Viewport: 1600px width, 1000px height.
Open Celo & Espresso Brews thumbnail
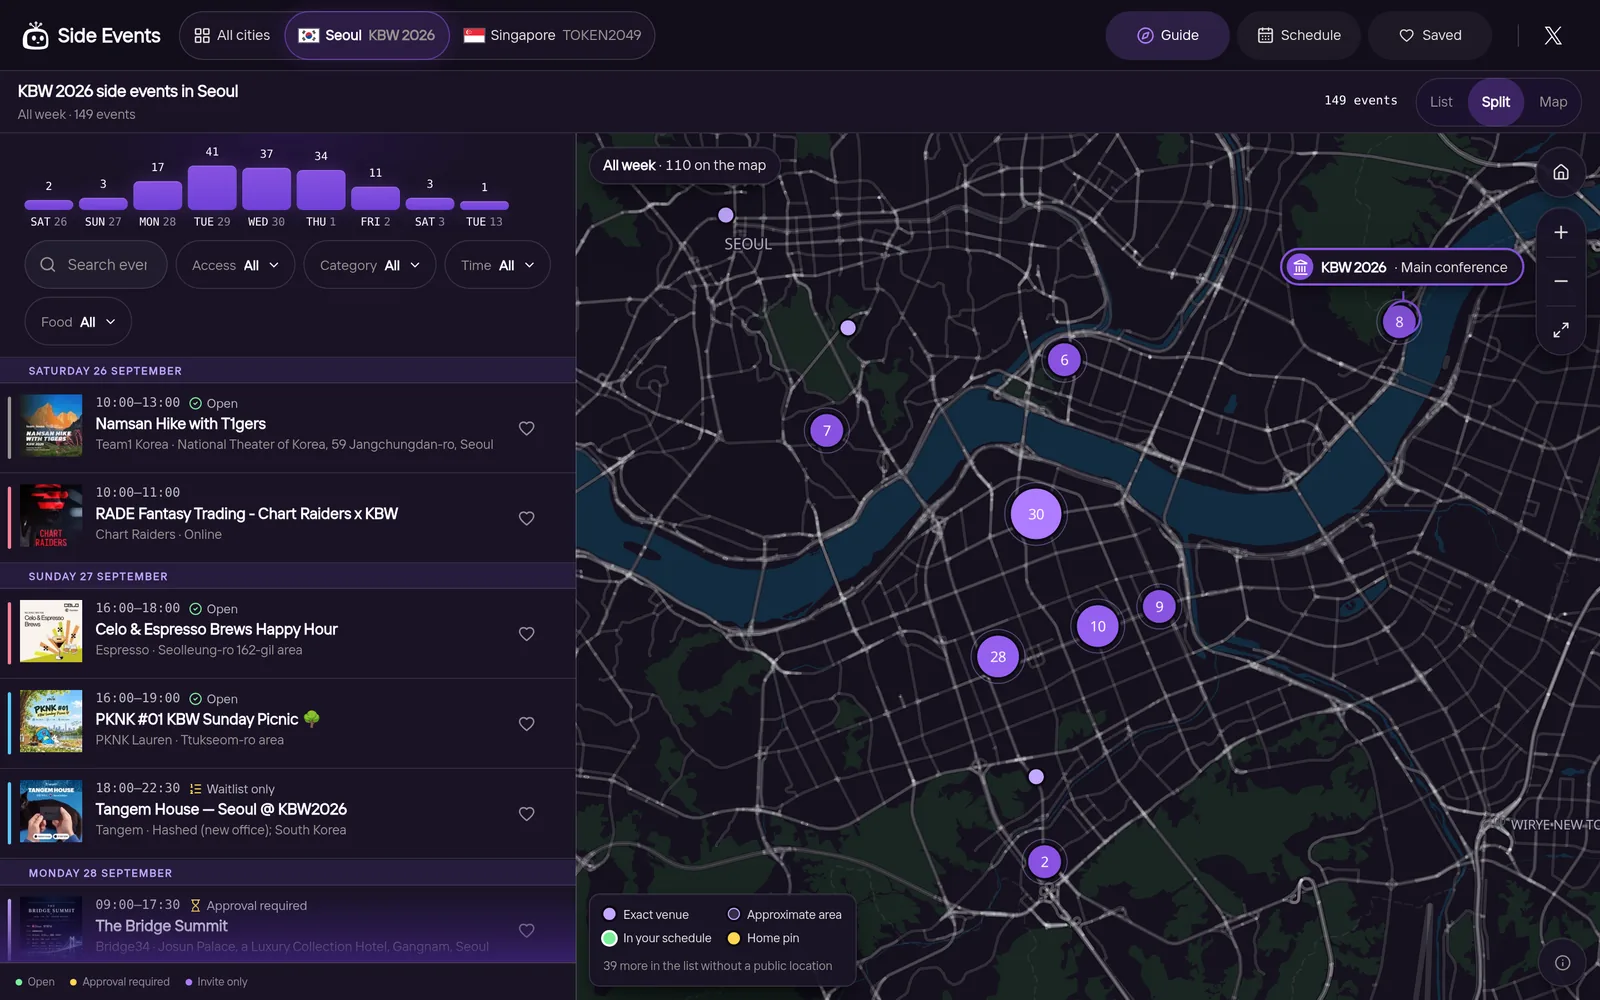[51, 632]
